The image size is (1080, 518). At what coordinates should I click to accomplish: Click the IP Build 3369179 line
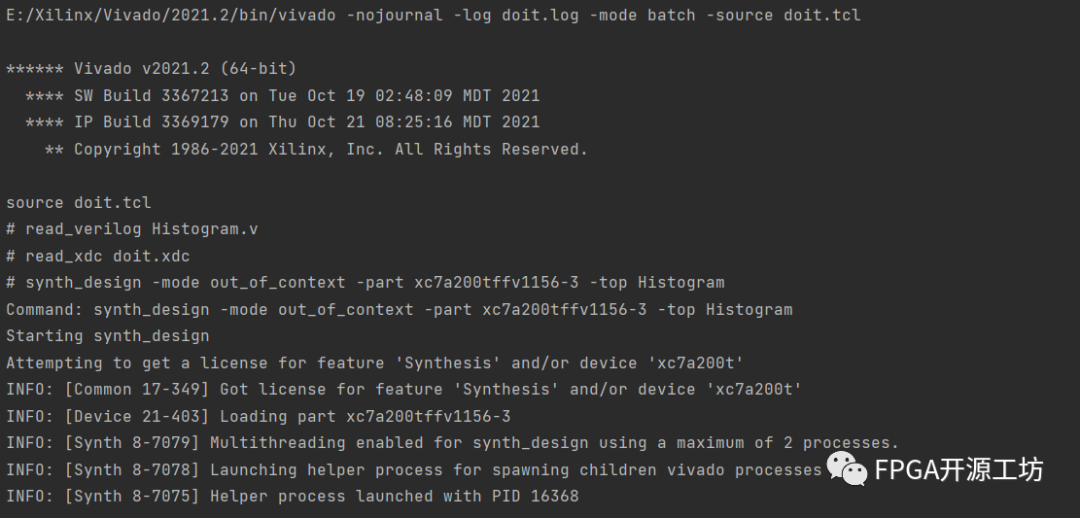pyautogui.click(x=282, y=122)
